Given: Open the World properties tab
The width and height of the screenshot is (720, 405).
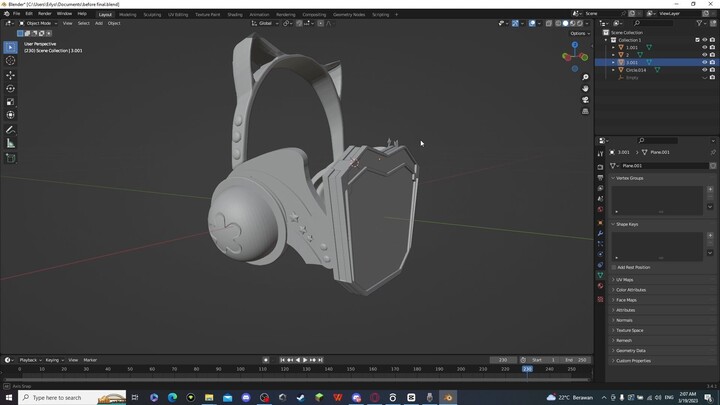Looking at the screenshot, I should pos(600,209).
